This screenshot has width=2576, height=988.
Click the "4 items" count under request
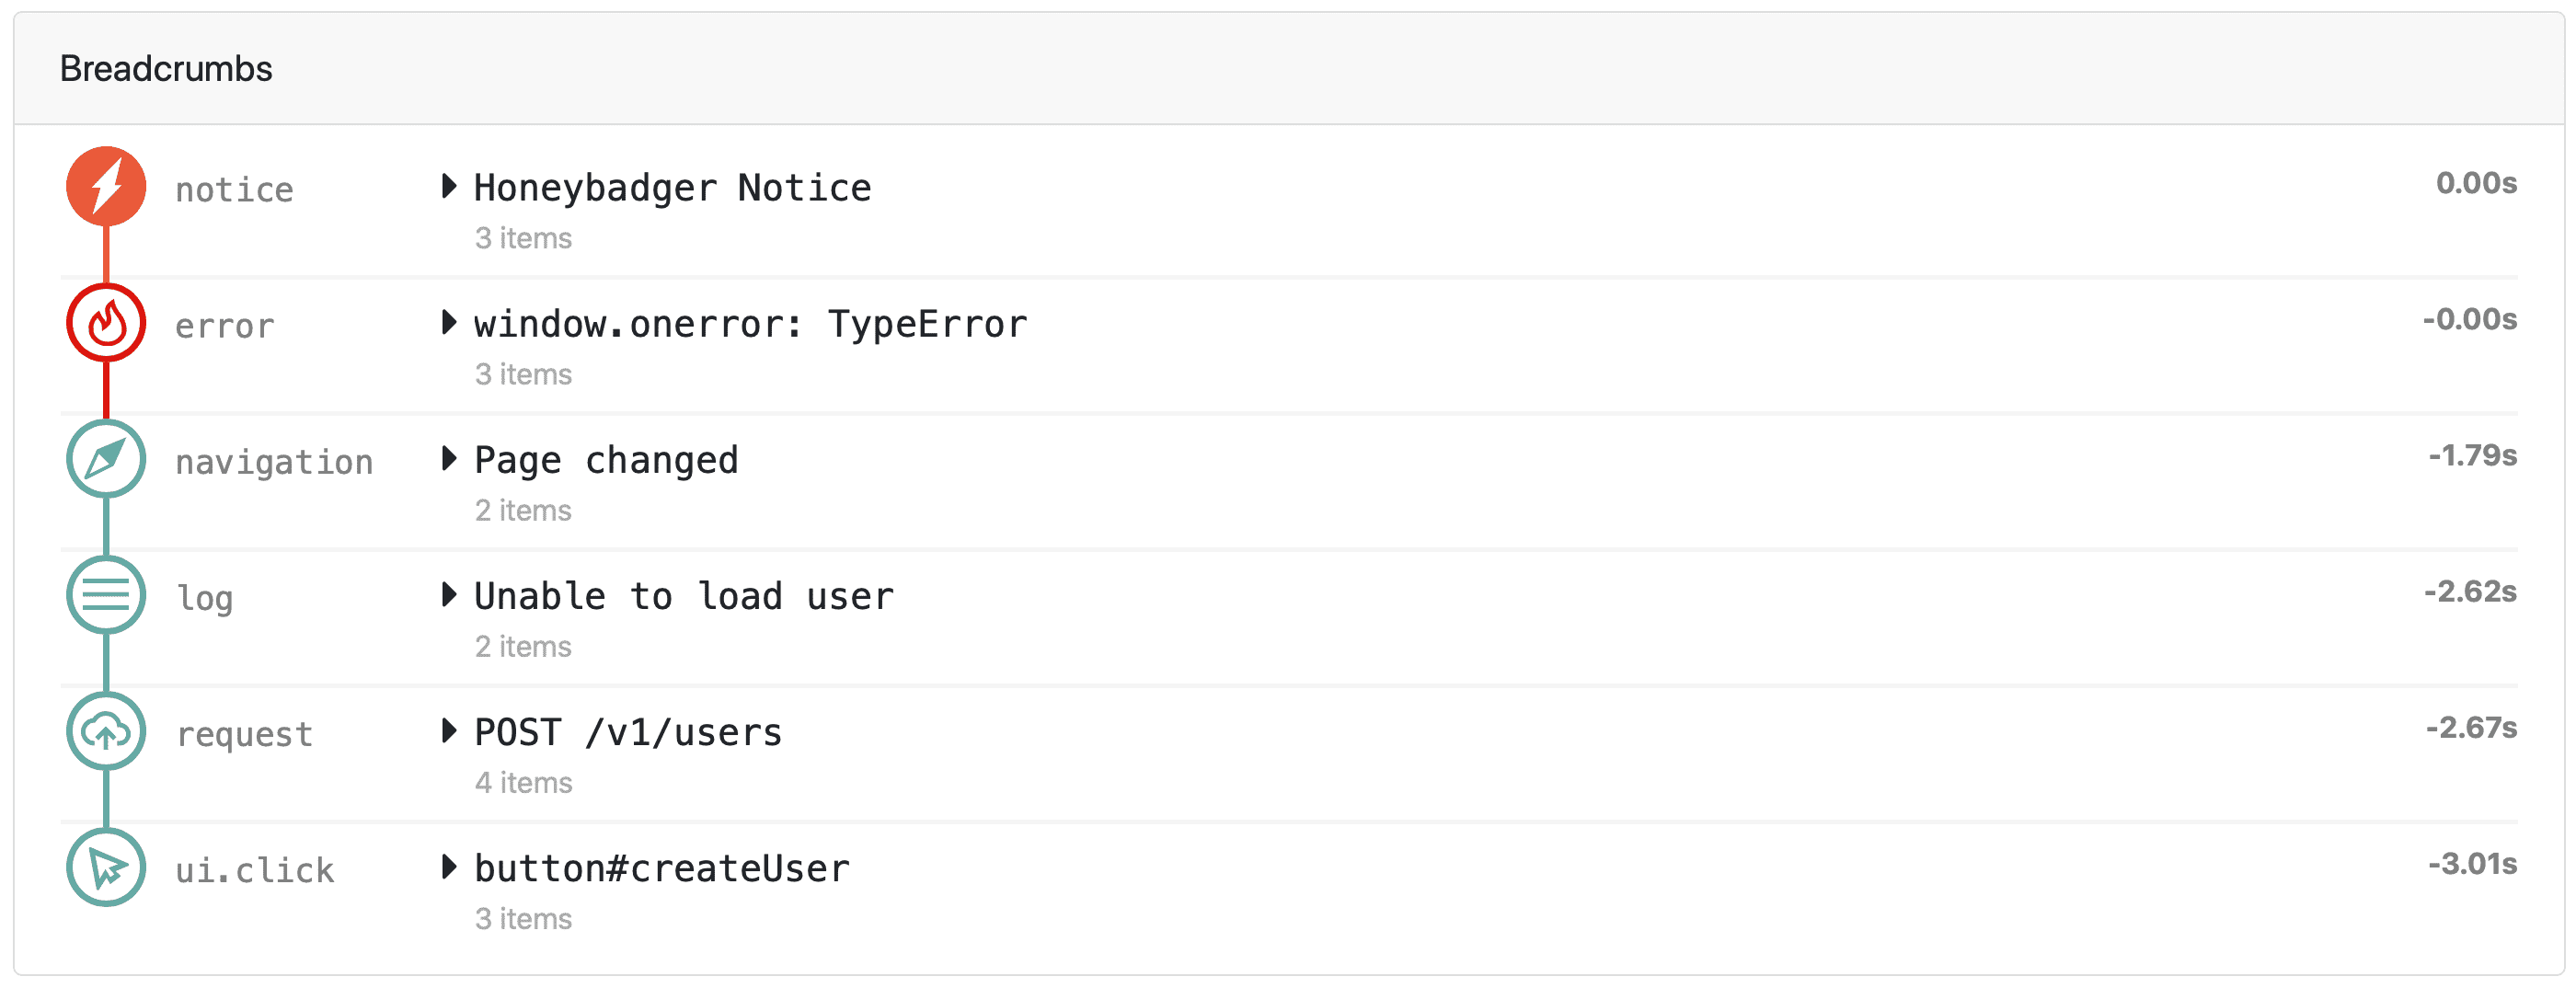(x=523, y=783)
